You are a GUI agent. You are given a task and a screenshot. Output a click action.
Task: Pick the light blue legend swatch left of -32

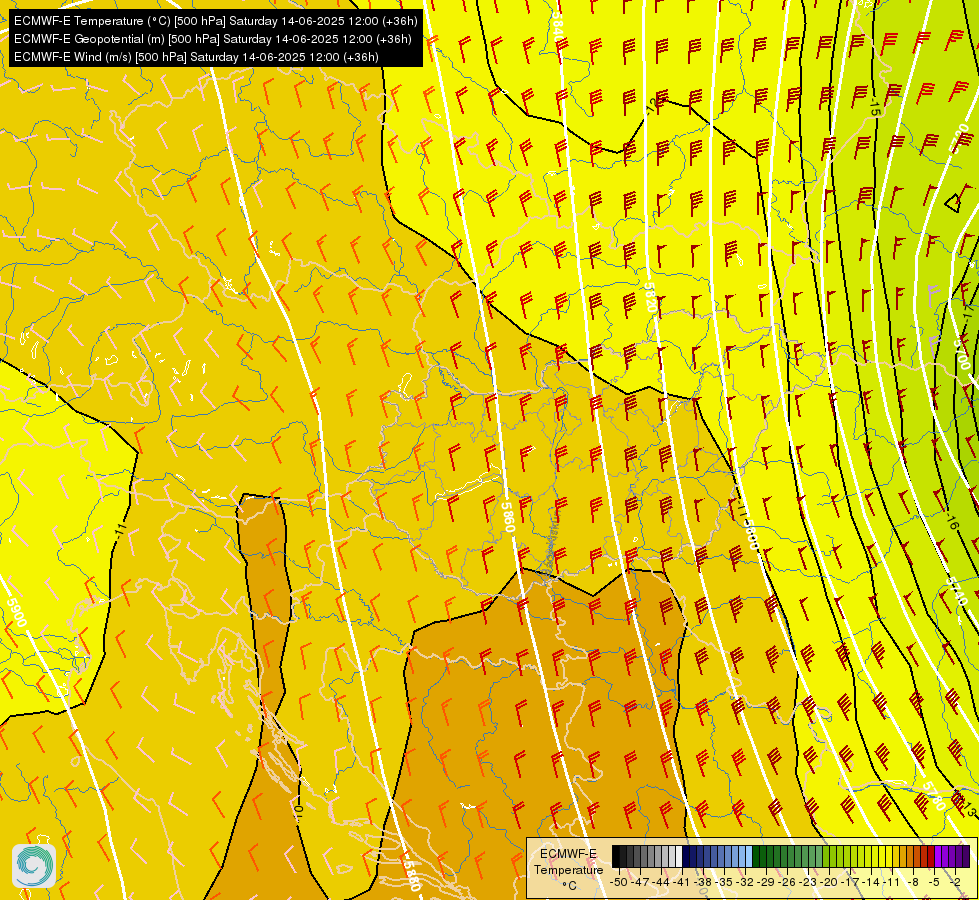pyautogui.click(x=749, y=856)
